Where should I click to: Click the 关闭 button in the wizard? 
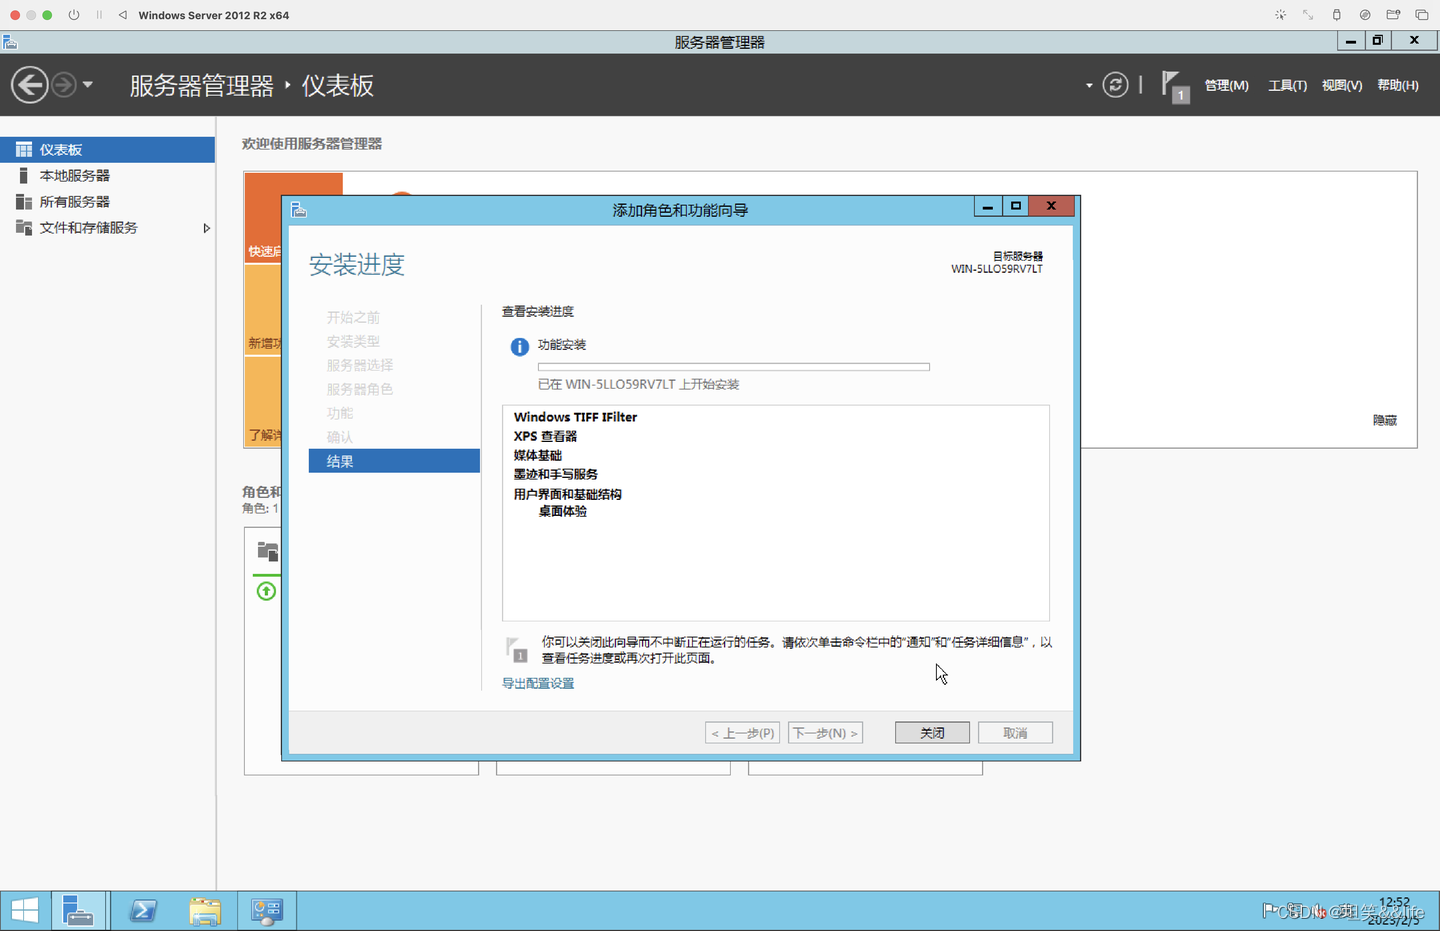[x=932, y=733]
